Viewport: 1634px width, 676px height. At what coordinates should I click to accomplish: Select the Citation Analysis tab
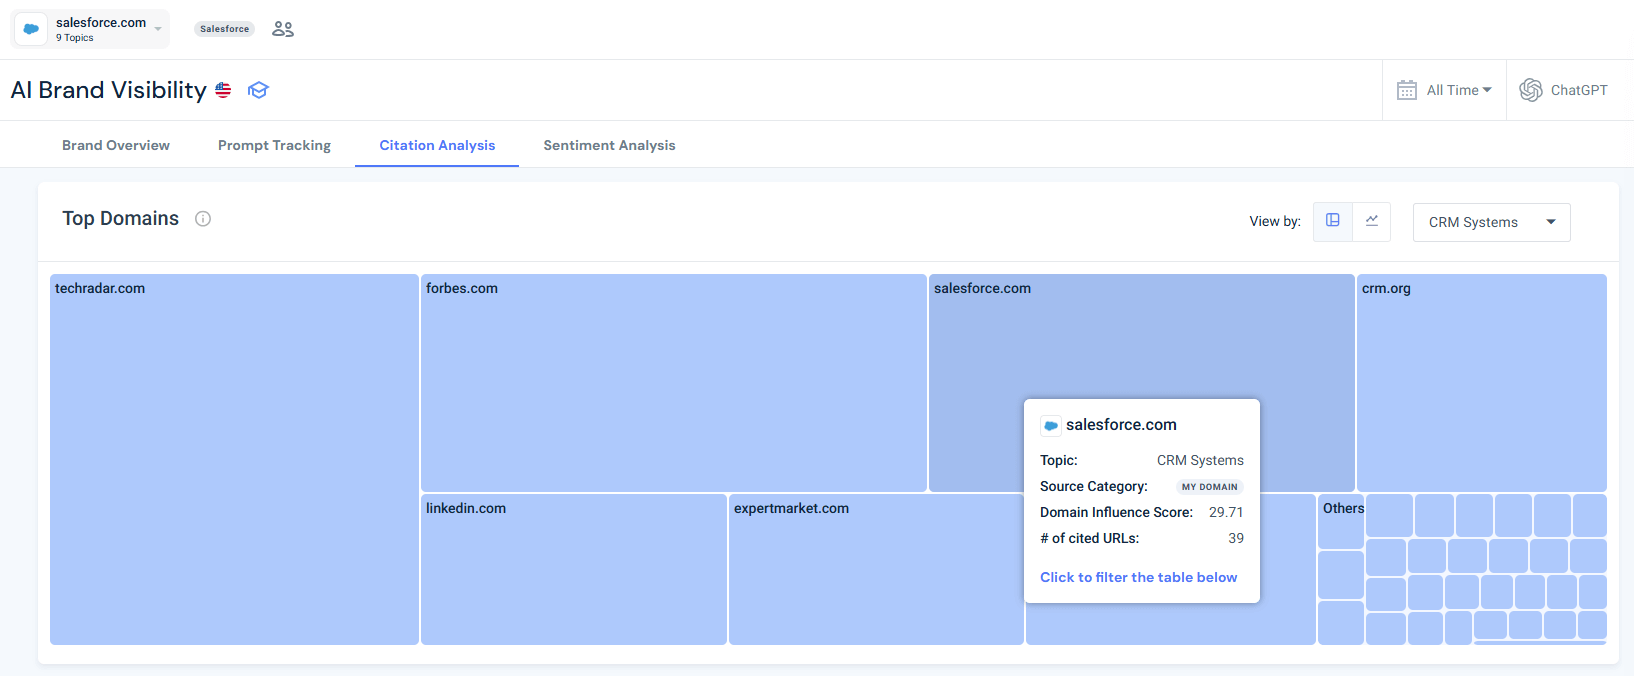pyautogui.click(x=437, y=145)
